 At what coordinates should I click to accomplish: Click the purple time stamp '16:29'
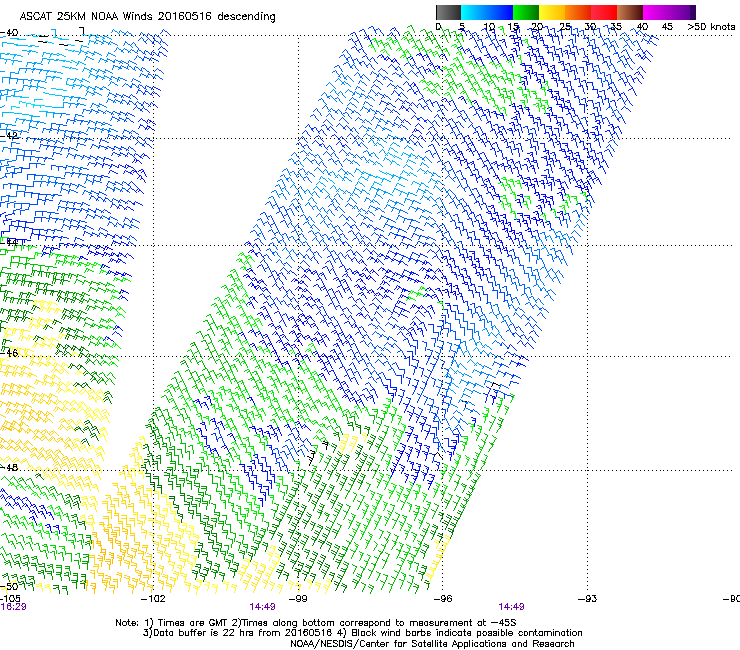click(13, 607)
